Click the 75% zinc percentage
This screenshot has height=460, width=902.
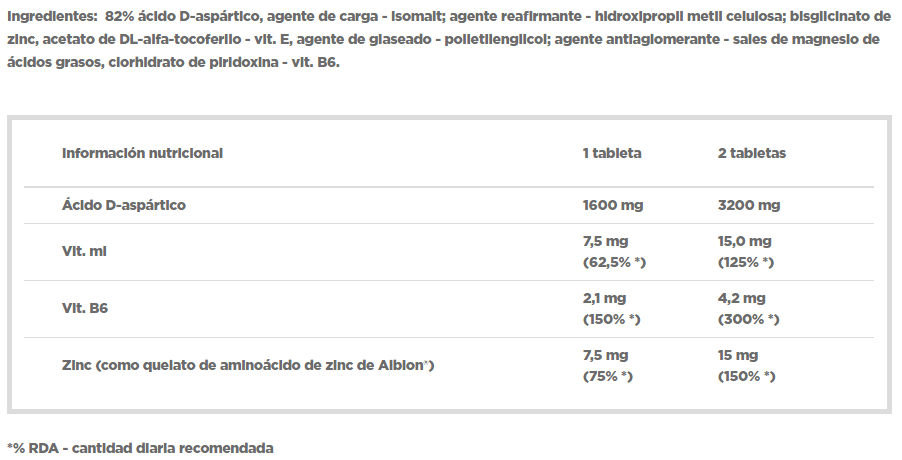tap(607, 376)
